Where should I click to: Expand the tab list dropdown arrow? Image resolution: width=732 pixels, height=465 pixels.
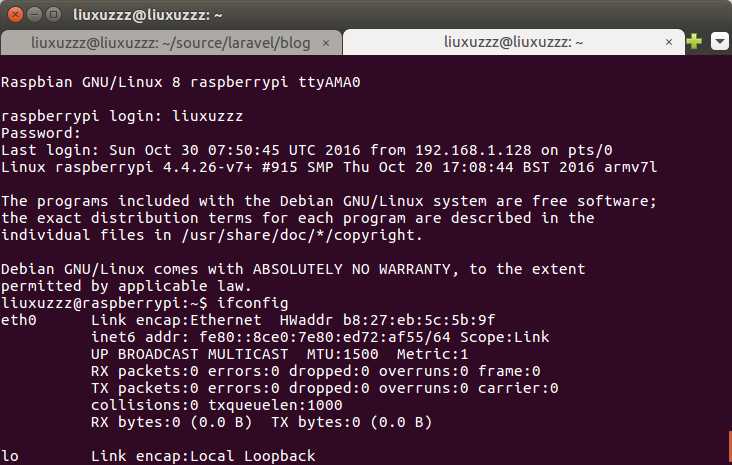click(x=719, y=42)
